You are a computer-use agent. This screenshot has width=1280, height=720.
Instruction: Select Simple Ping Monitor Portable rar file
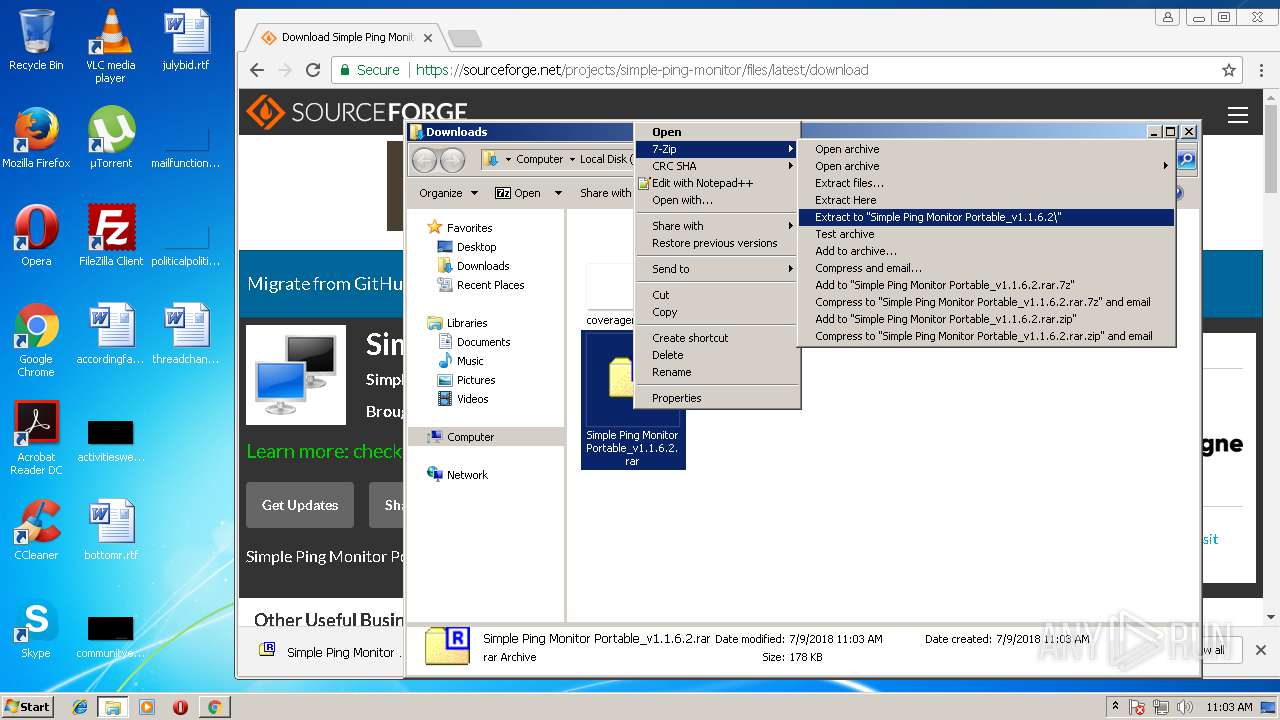pos(632,399)
